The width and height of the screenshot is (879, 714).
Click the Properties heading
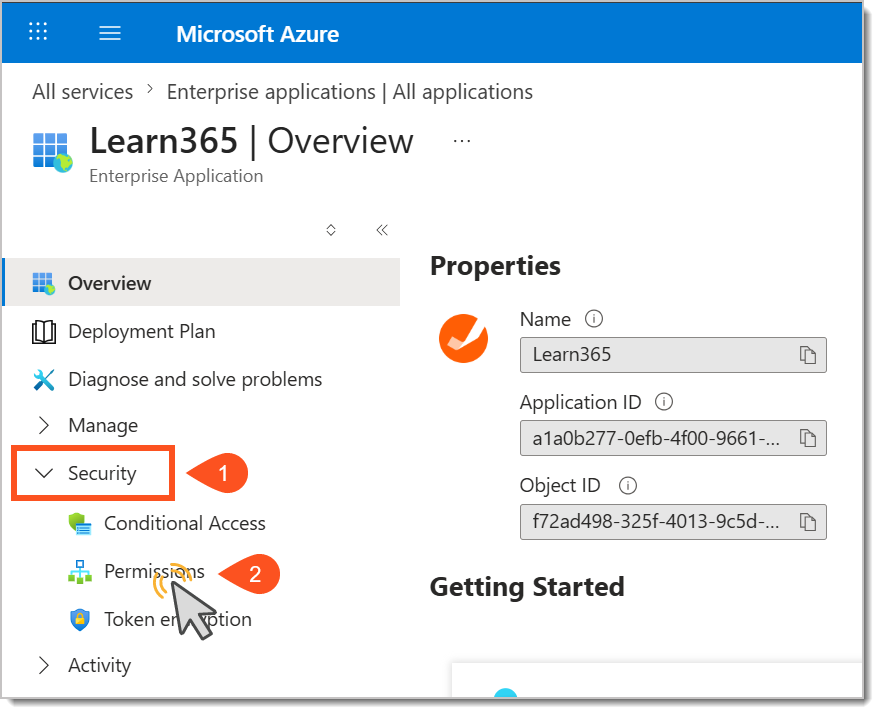pyautogui.click(x=495, y=266)
